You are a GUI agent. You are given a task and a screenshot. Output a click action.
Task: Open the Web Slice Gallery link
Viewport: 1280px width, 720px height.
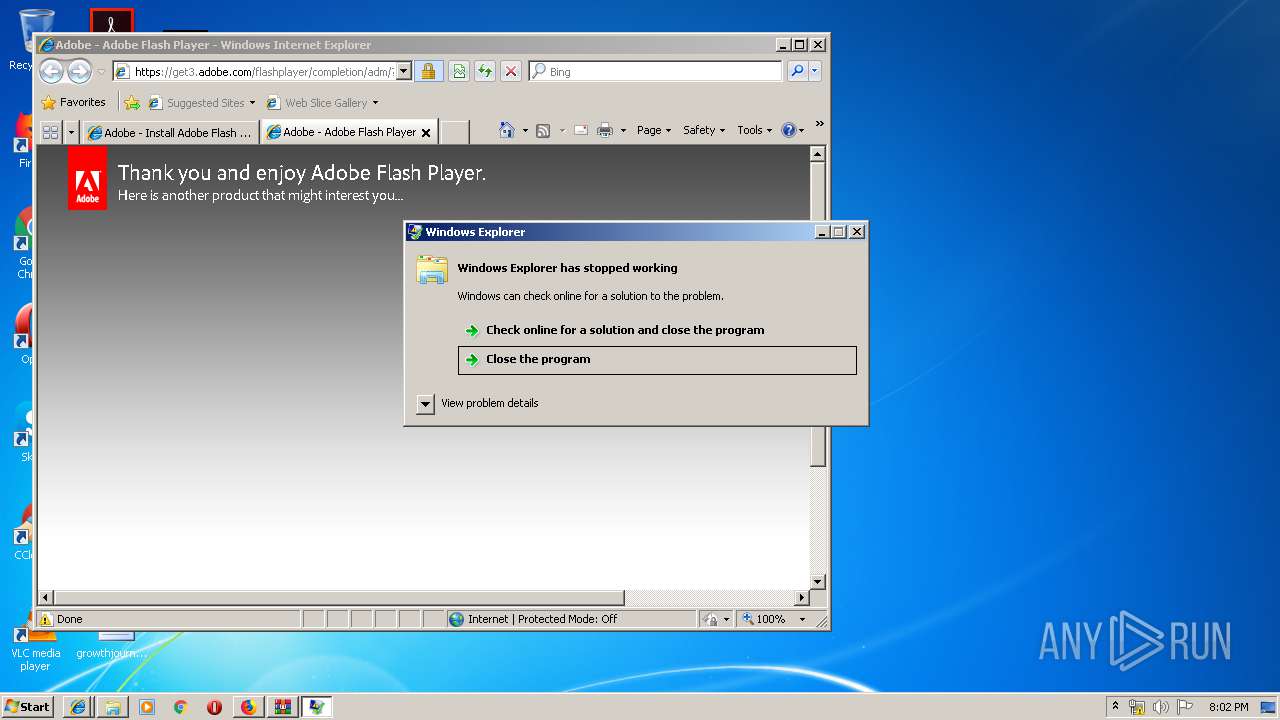[322, 102]
